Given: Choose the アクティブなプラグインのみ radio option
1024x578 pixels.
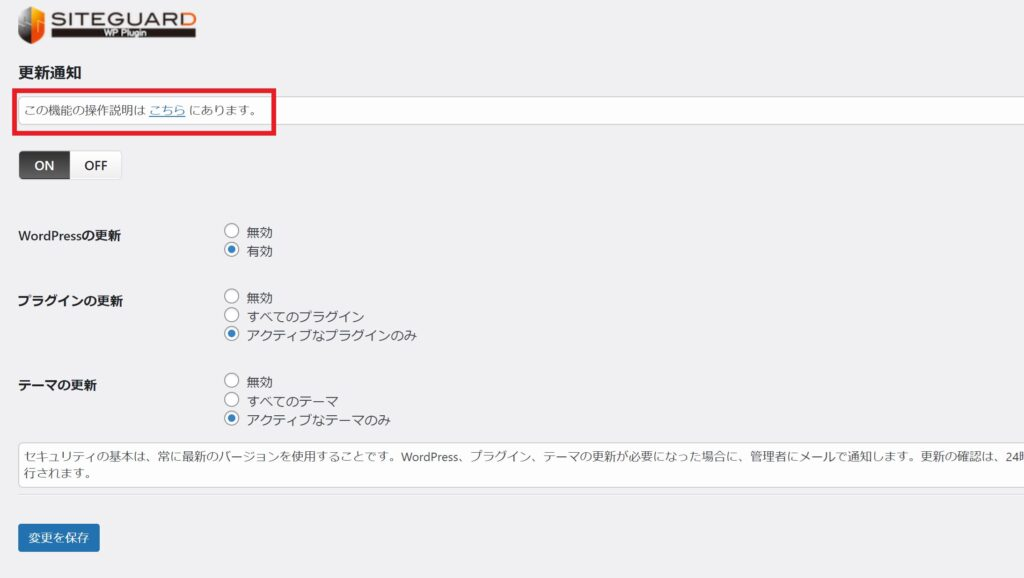Looking at the screenshot, I should 232,334.
